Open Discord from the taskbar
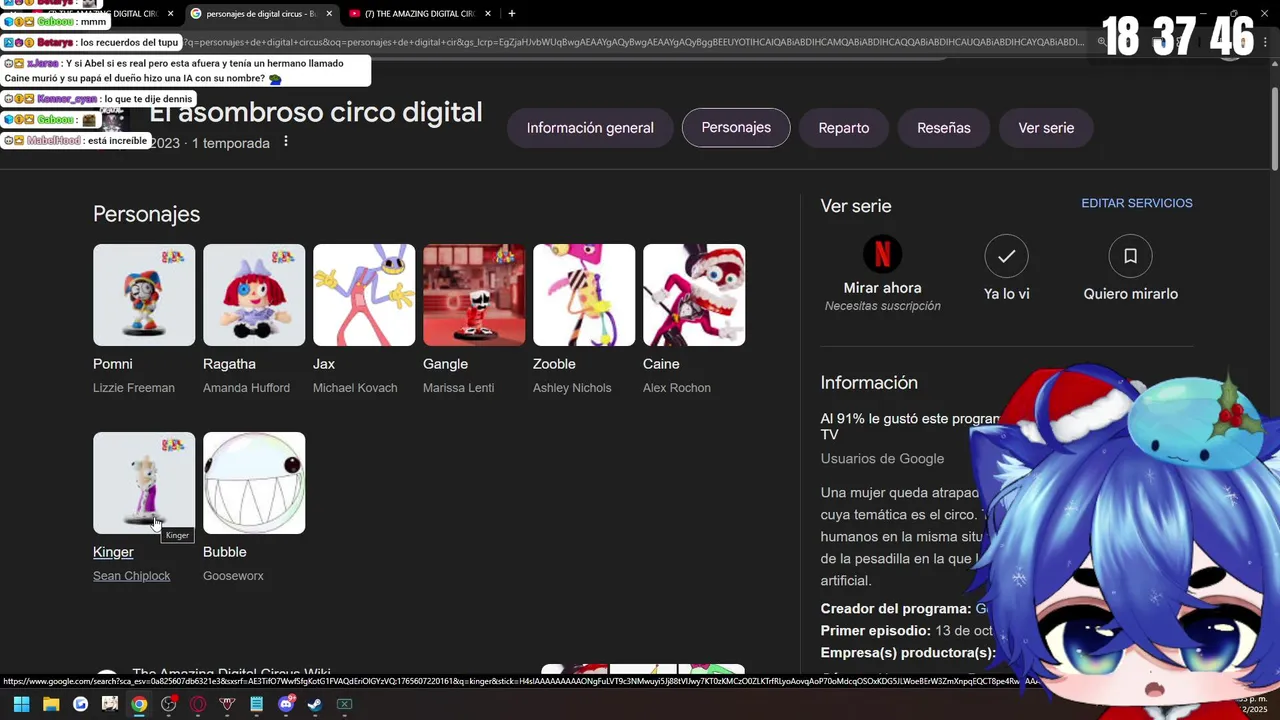 point(286,704)
